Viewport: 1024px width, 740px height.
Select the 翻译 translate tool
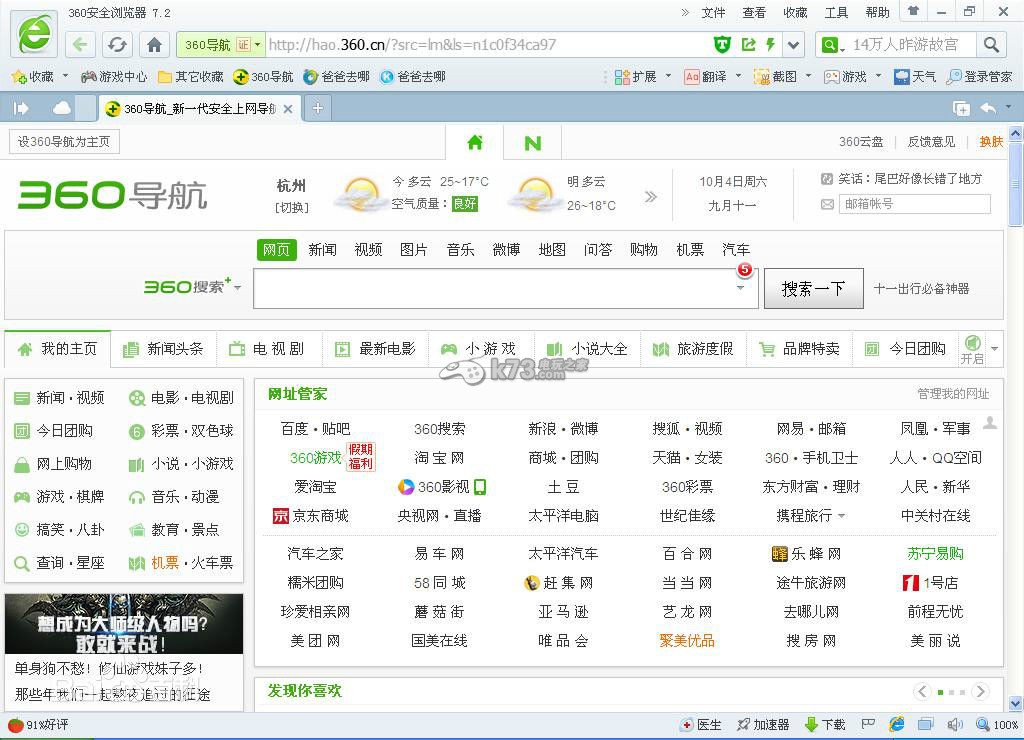pyautogui.click(x=706, y=76)
